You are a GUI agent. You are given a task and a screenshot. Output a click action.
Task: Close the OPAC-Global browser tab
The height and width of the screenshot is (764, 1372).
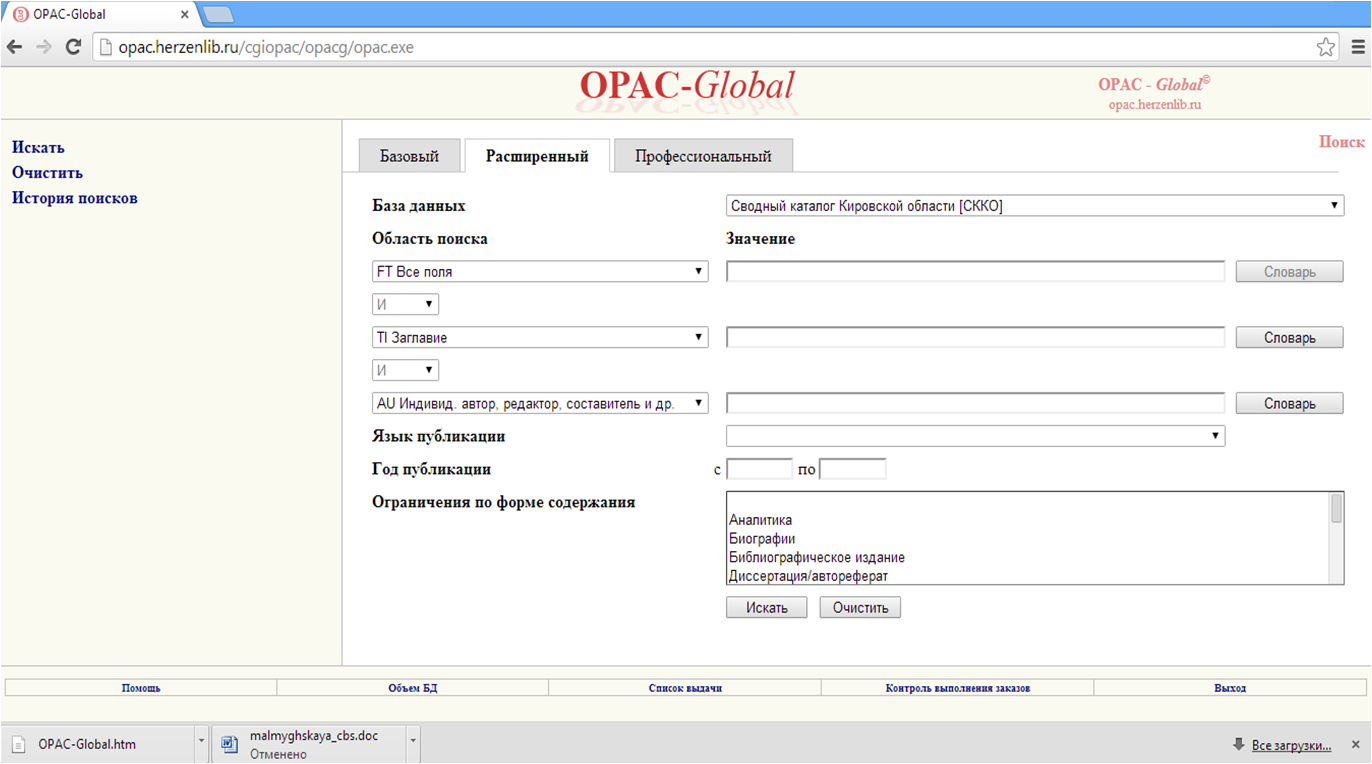point(185,15)
